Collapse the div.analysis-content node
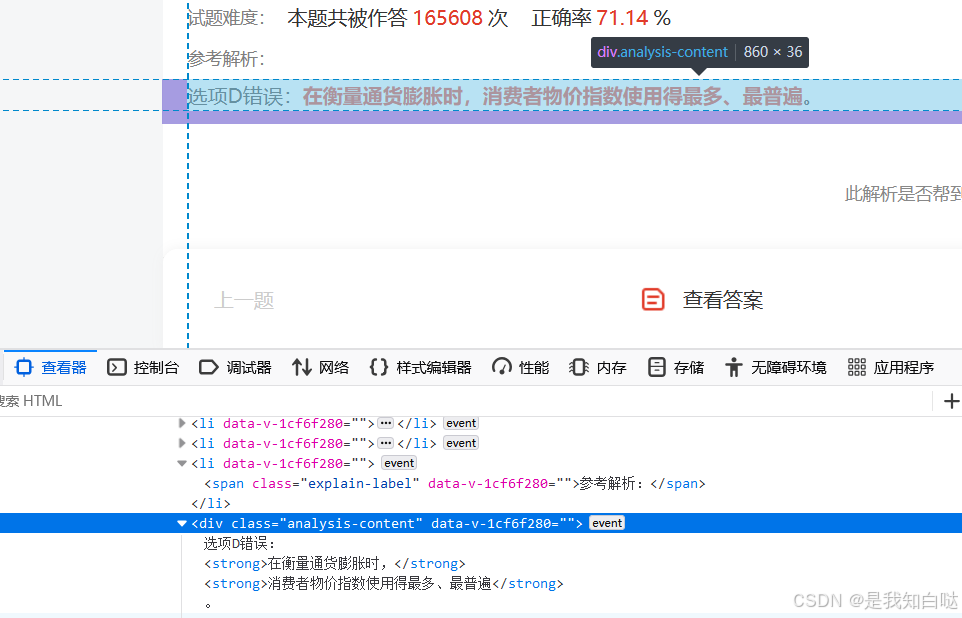 [182, 523]
